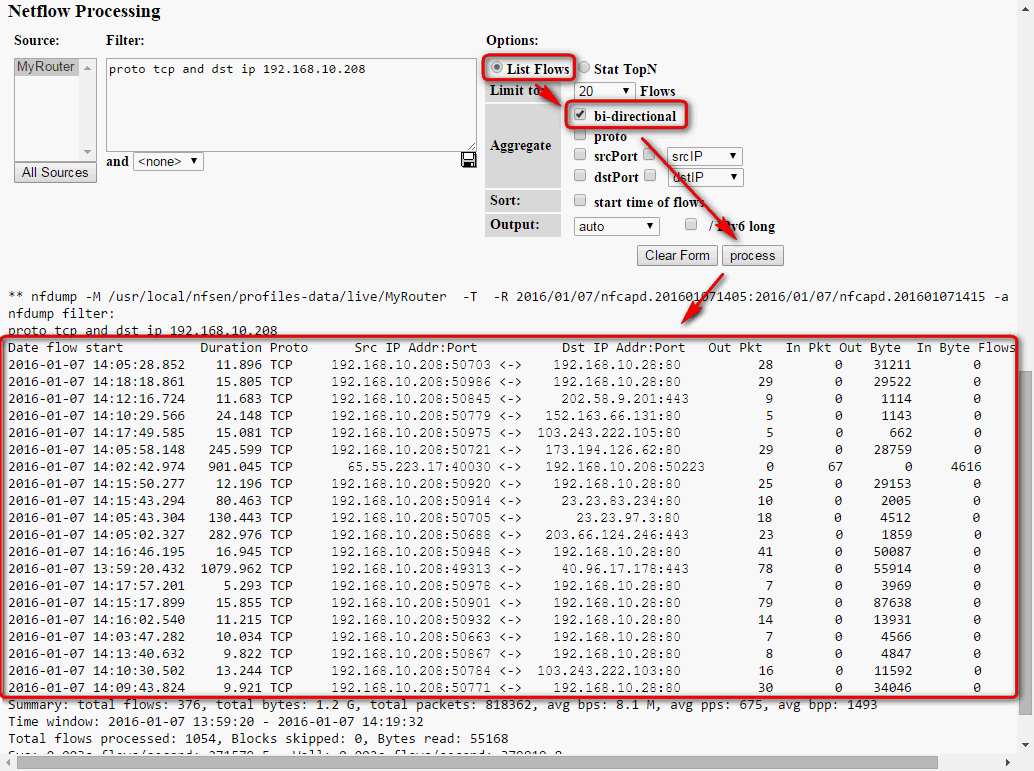The width and height of the screenshot is (1034, 771).
Task: Click the All Sources button
Action: pyautogui.click(x=55, y=172)
